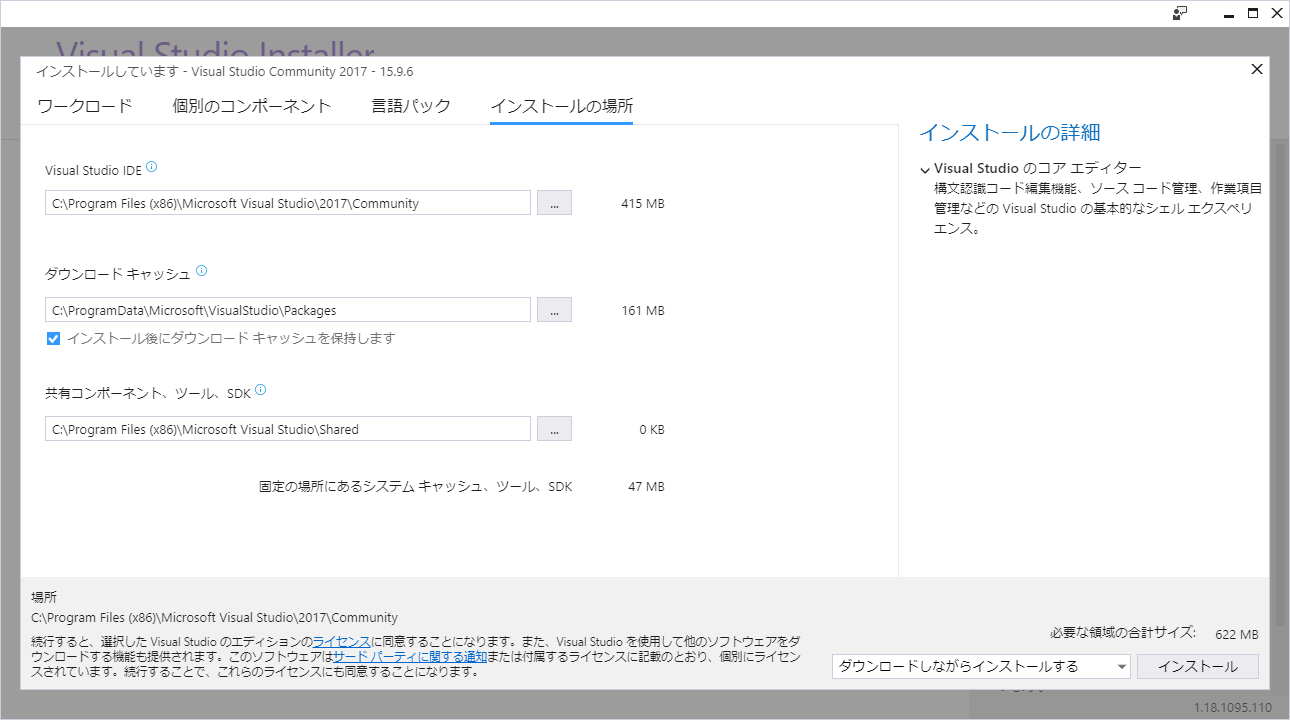This screenshot has width=1290, height=720.
Task: Edit the download cache path field
Action: tap(288, 310)
